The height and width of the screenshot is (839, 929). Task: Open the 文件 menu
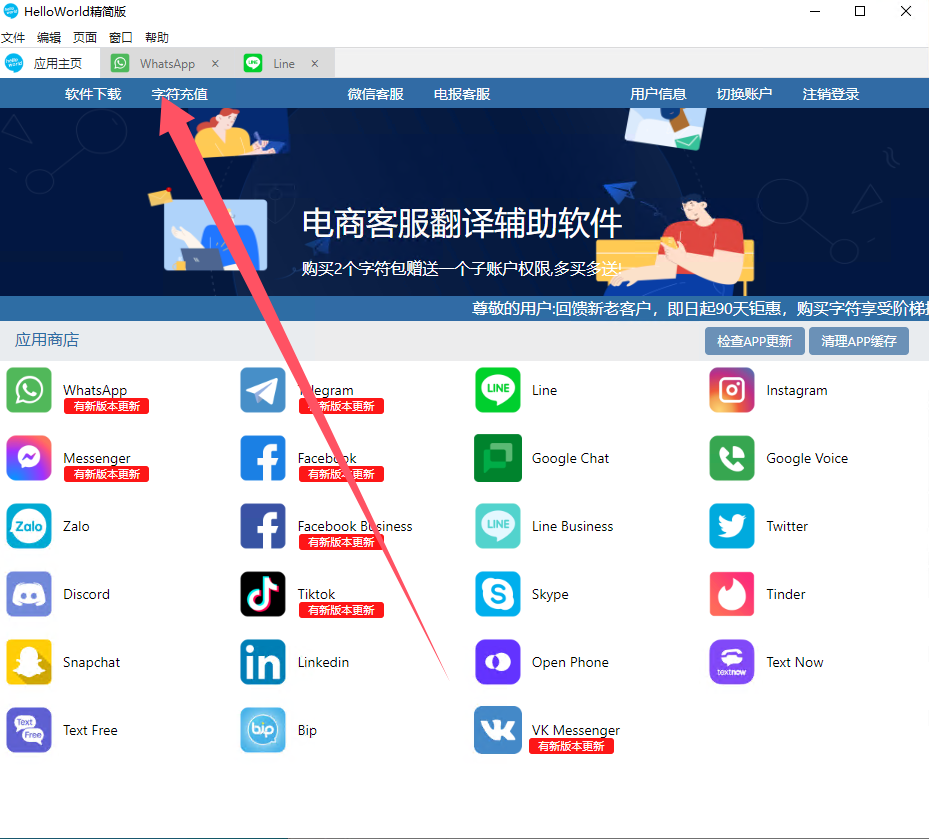tap(13, 38)
